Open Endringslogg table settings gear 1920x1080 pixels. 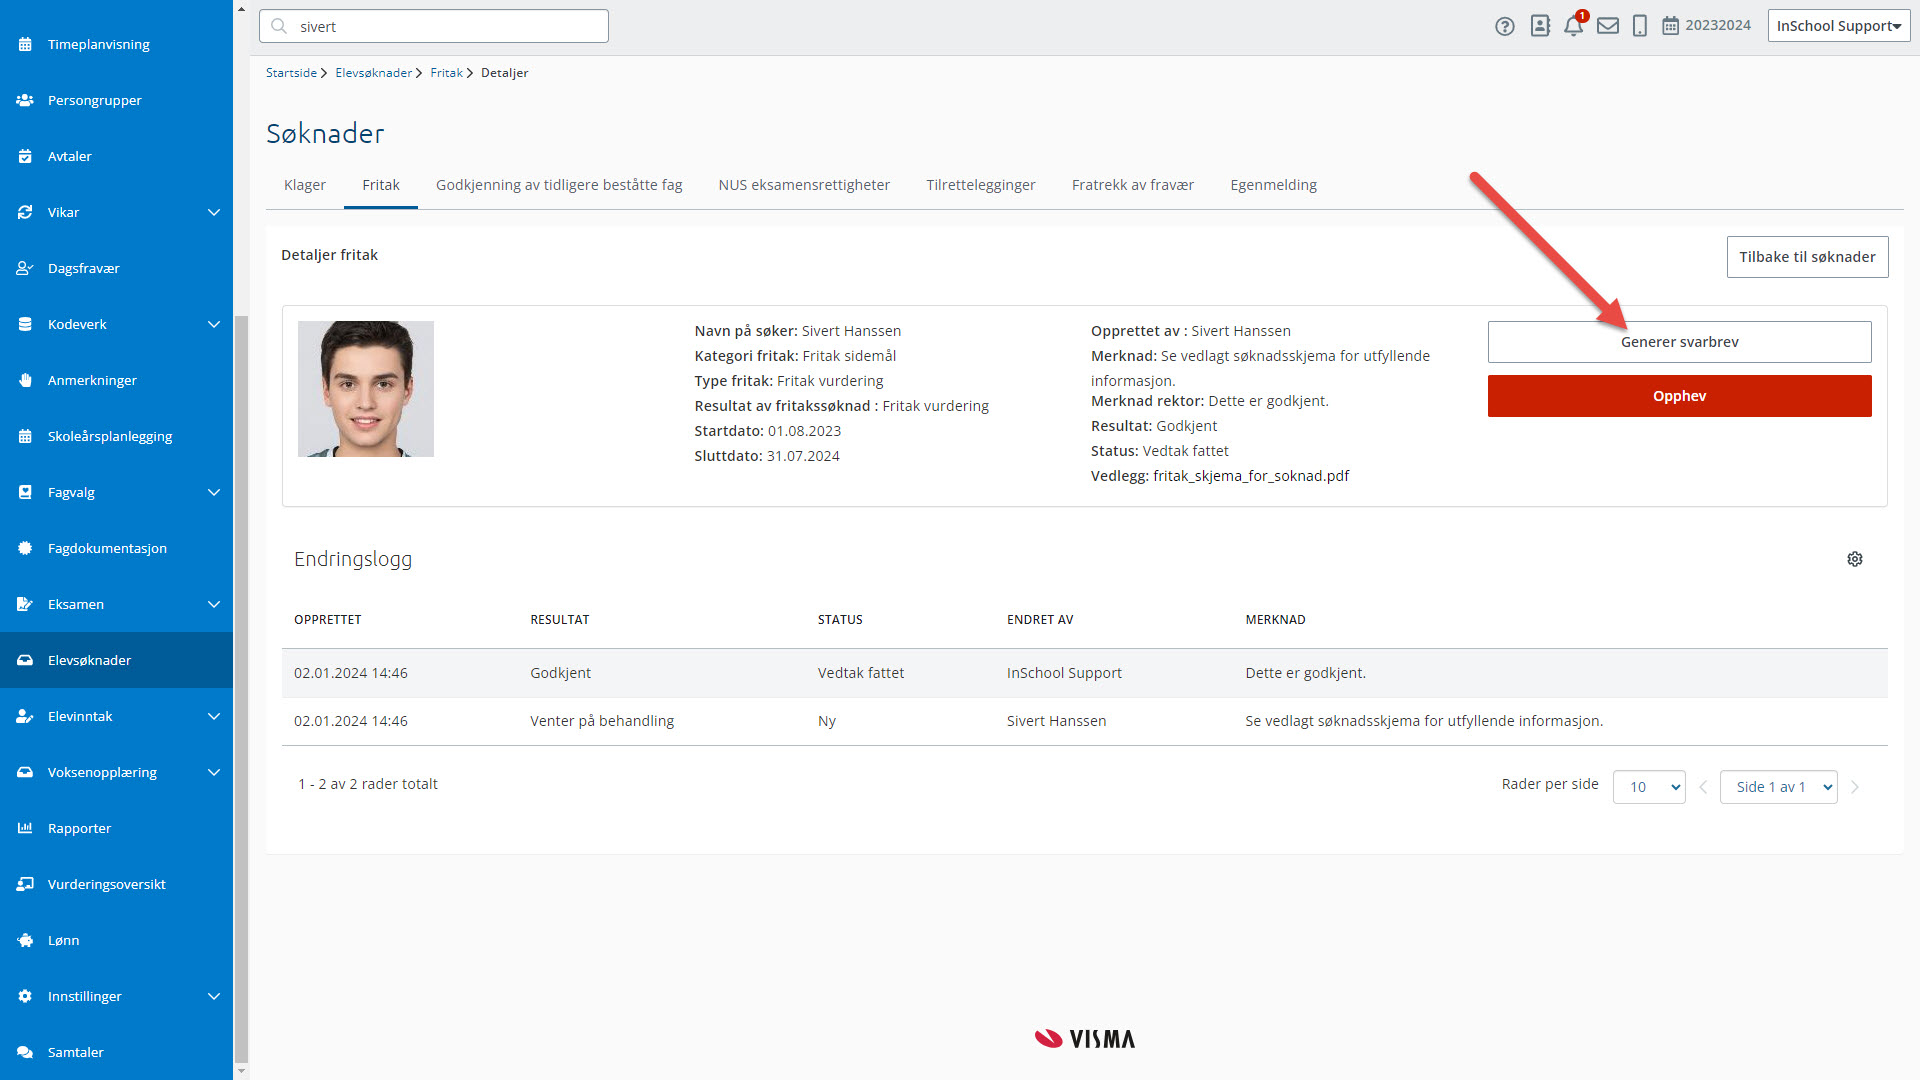click(1854, 559)
